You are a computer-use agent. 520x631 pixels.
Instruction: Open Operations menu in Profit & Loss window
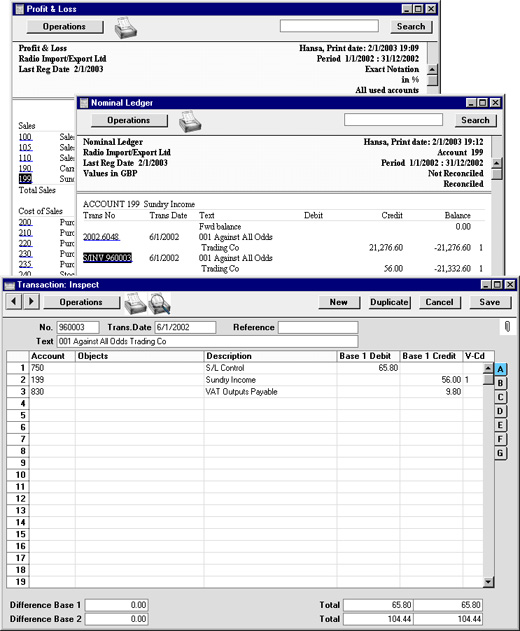[x=64, y=27]
